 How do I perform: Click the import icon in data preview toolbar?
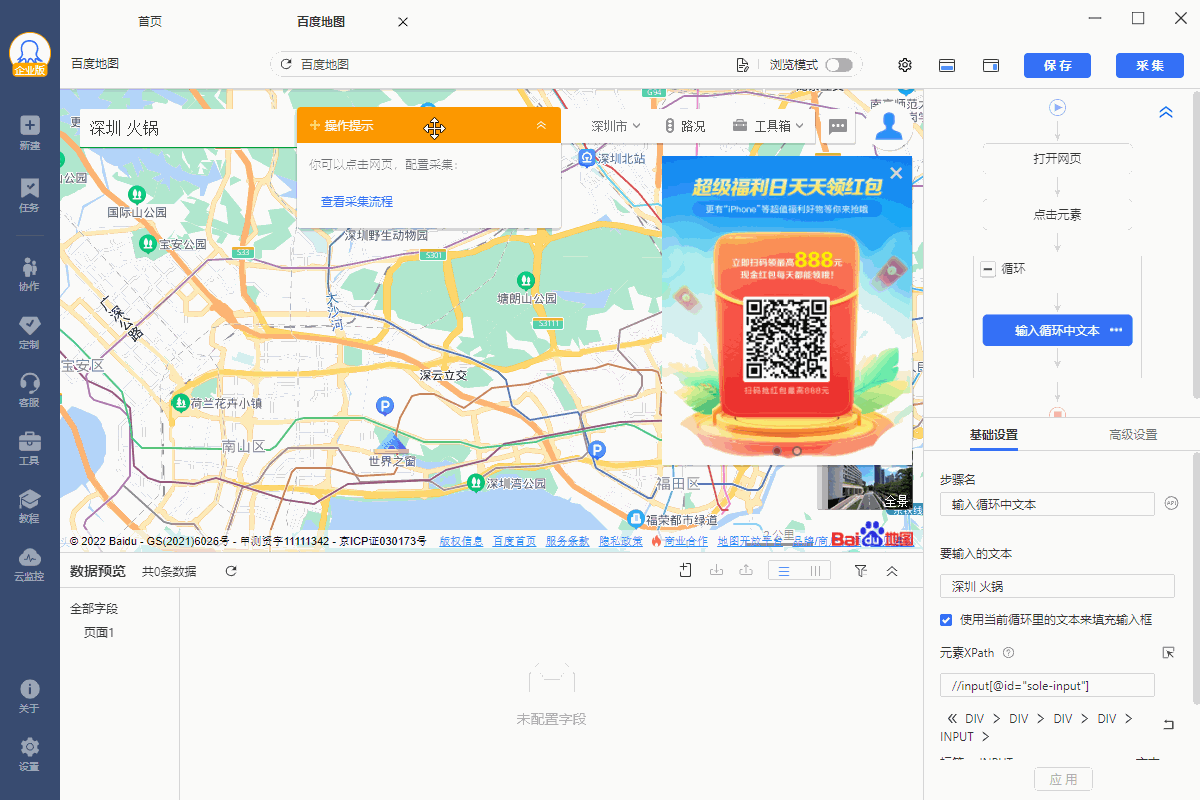point(716,571)
